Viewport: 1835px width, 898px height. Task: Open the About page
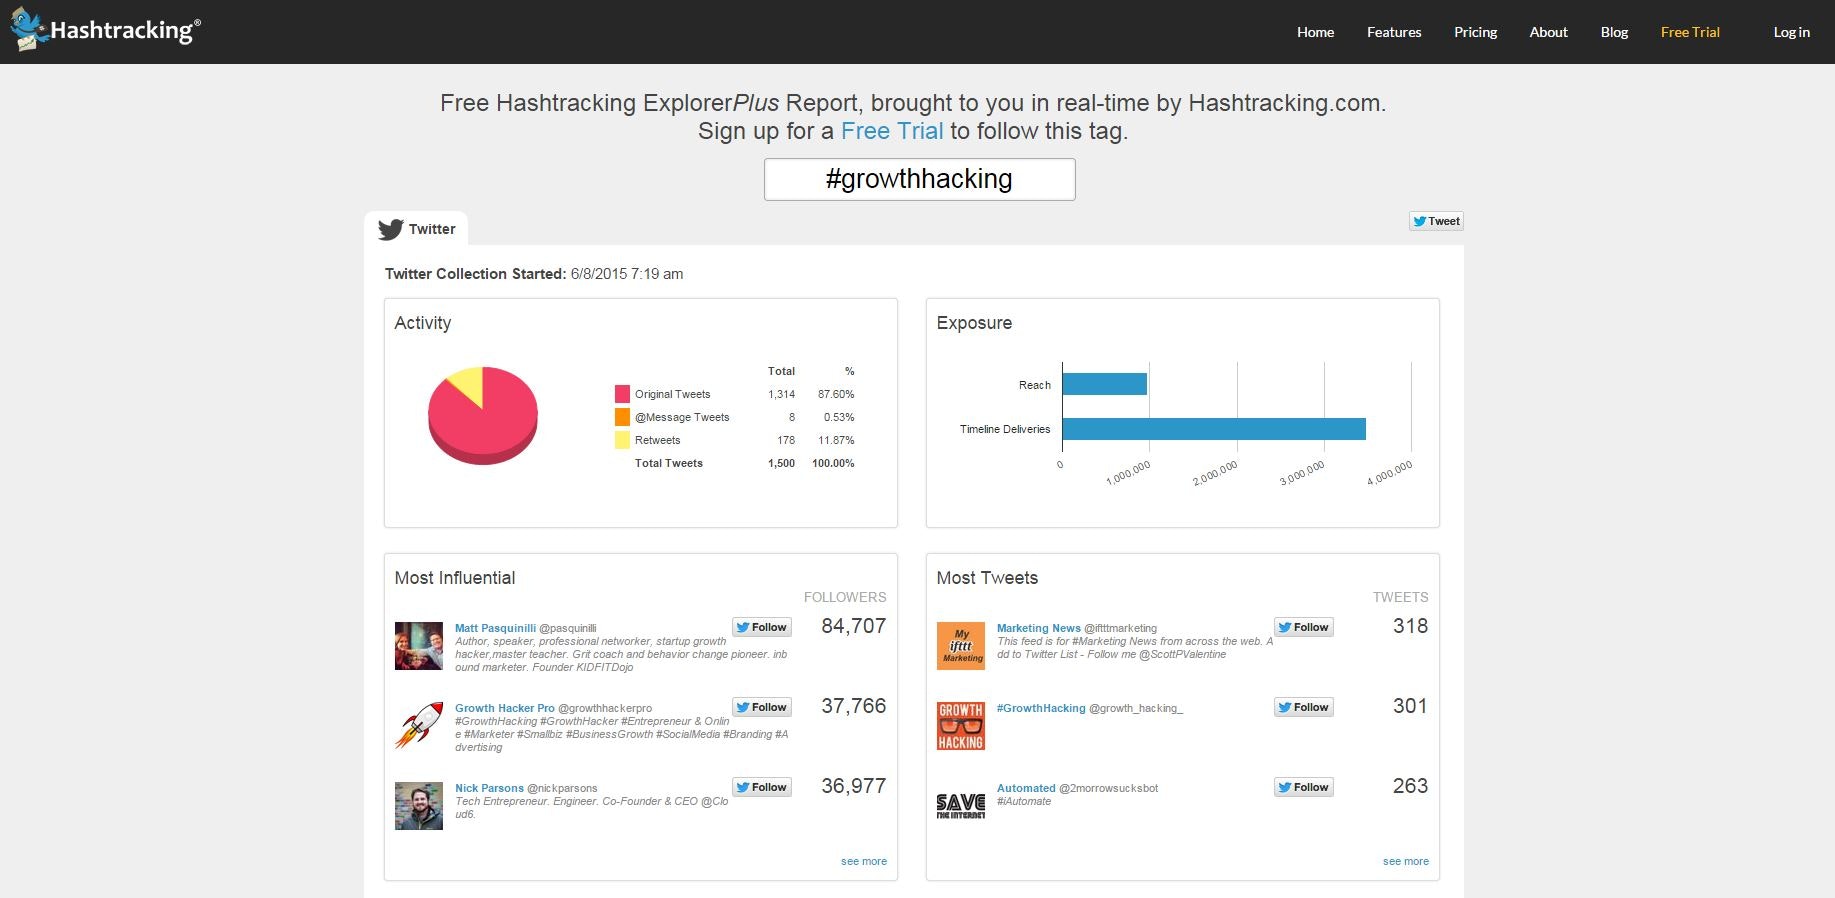(1548, 32)
